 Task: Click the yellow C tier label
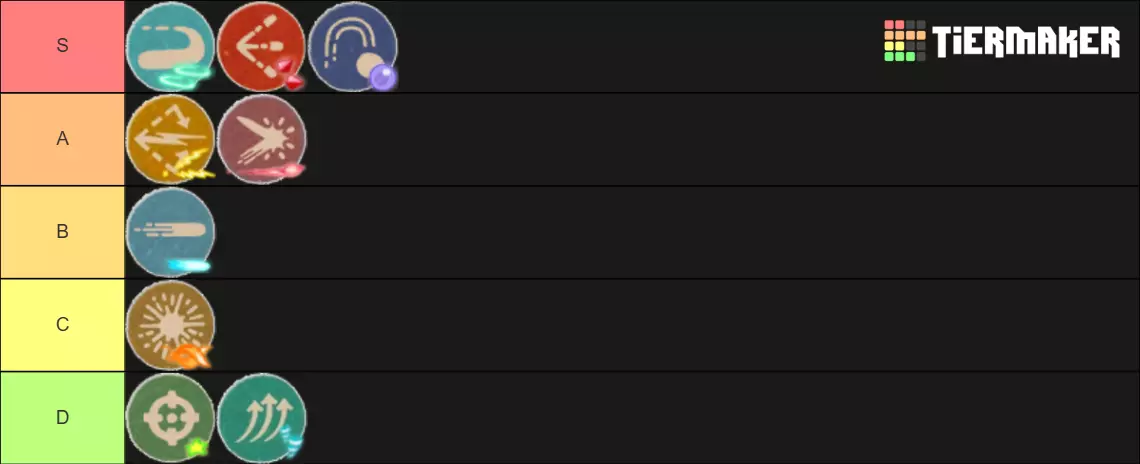click(x=62, y=325)
